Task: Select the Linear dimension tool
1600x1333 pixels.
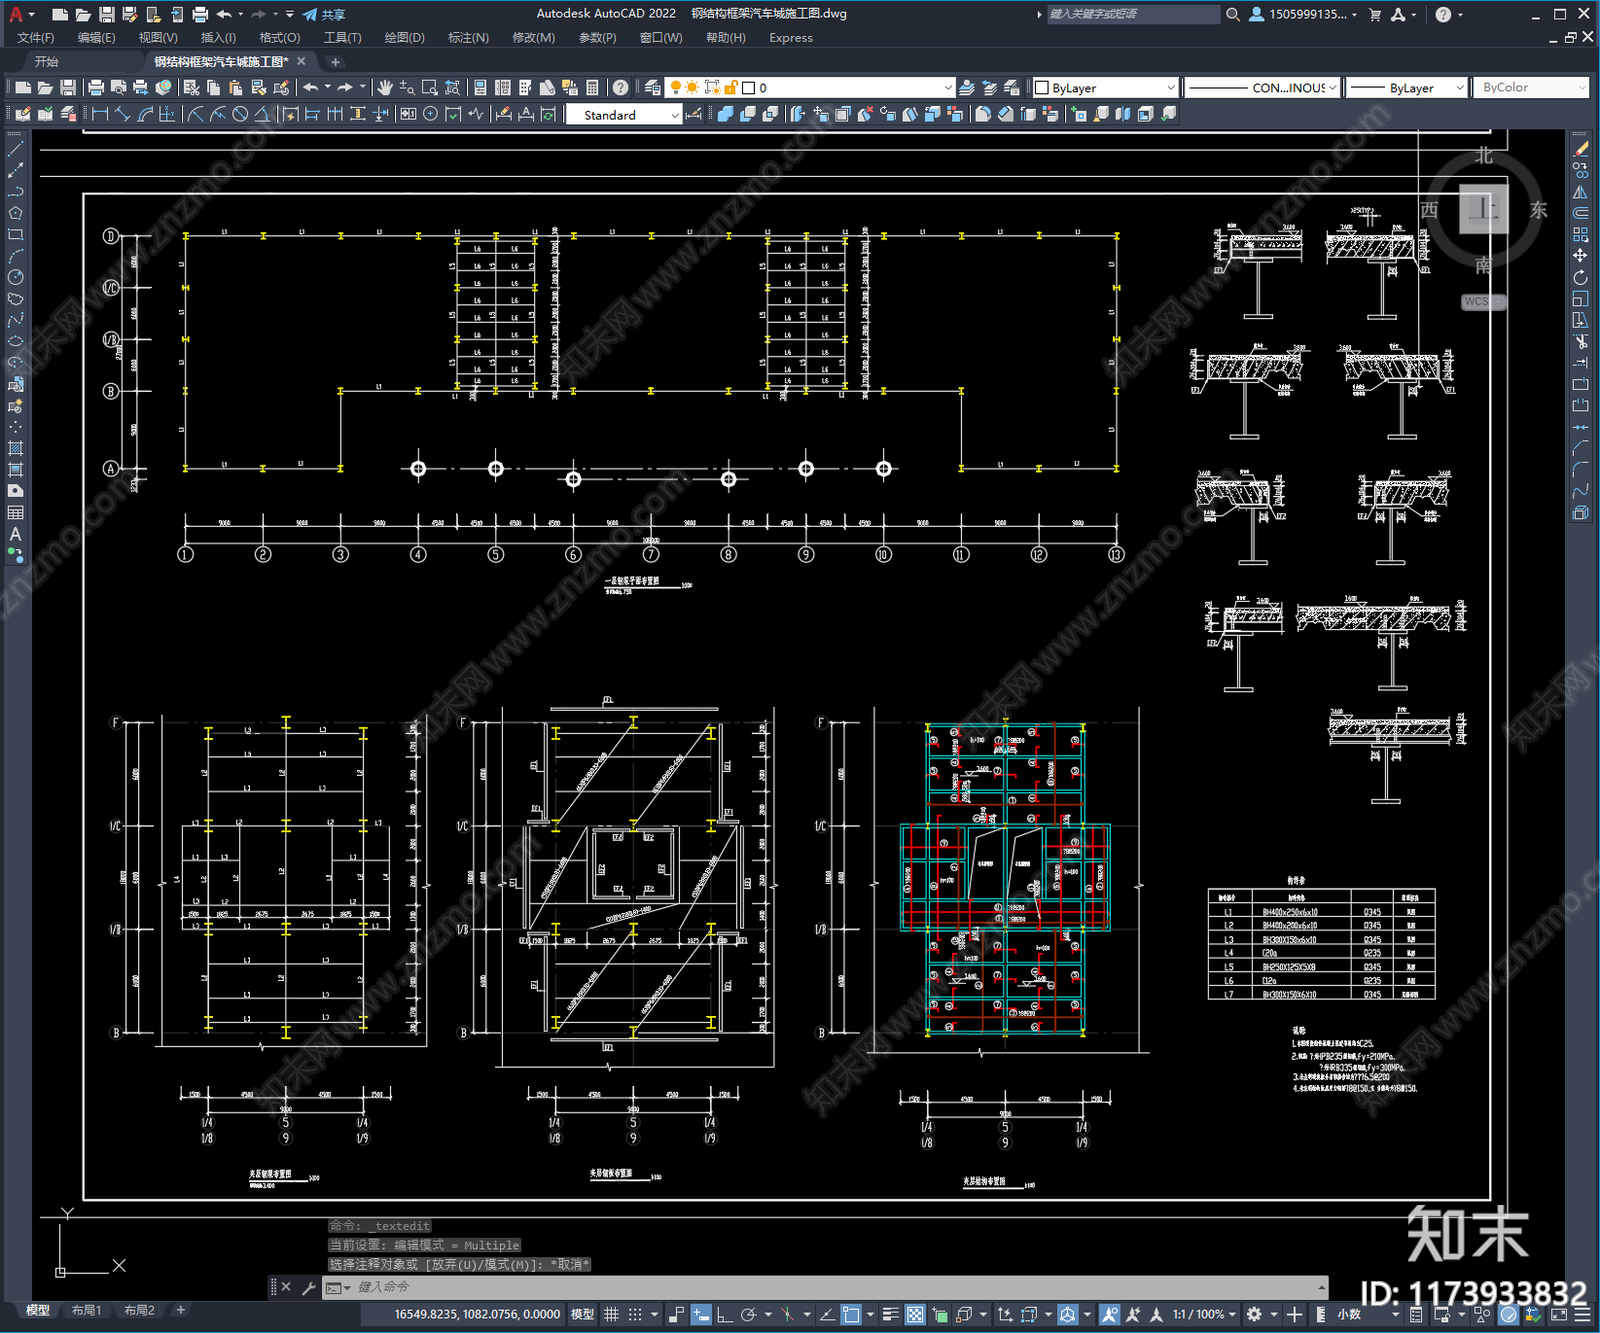Action: [x=100, y=114]
